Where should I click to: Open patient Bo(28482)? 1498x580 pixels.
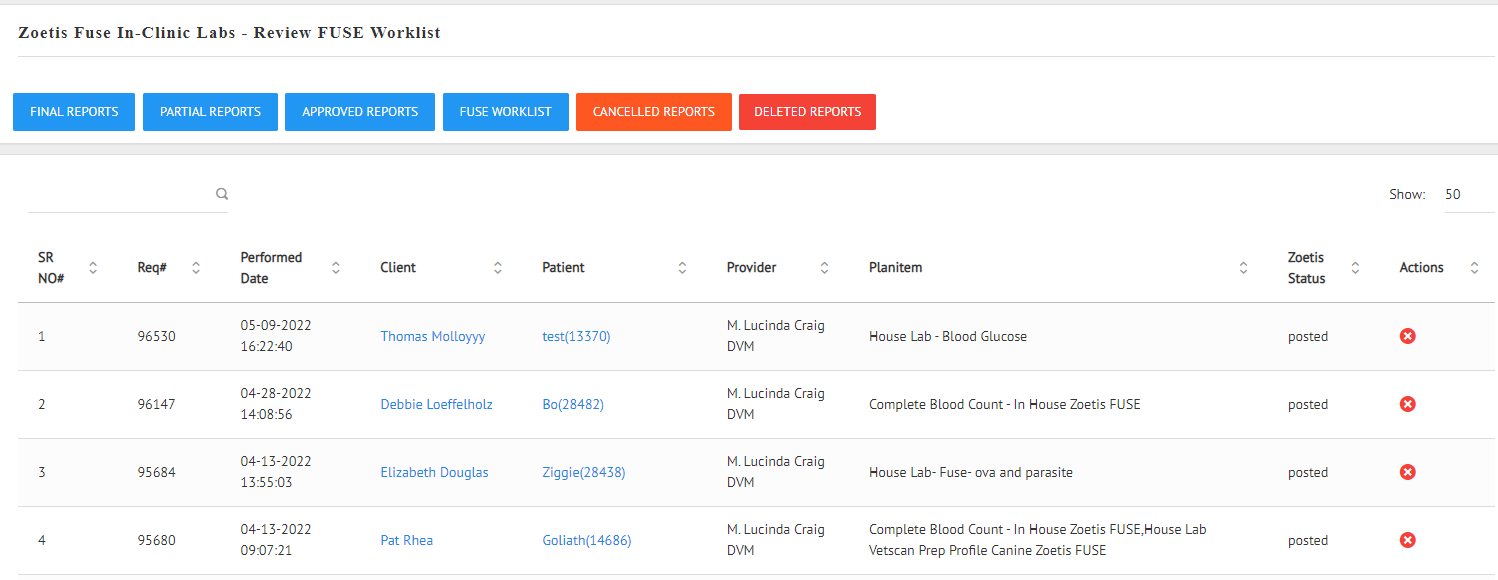click(573, 404)
